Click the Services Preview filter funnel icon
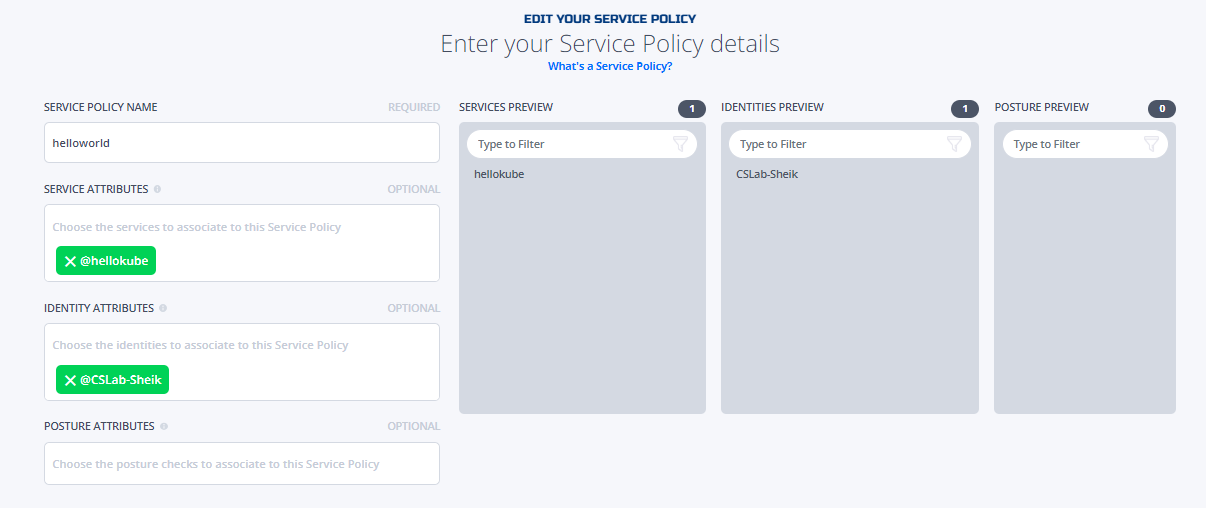Screen dimensions: 1206x508 pyautogui.click(x=681, y=144)
